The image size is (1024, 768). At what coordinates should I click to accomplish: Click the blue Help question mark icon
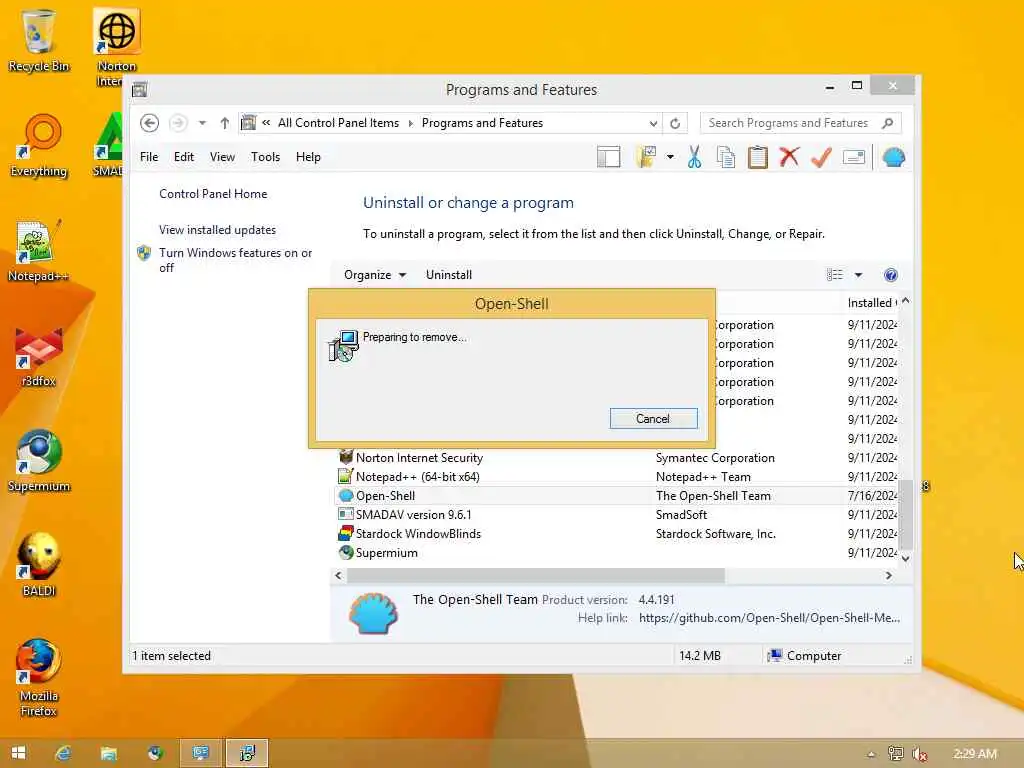click(890, 275)
